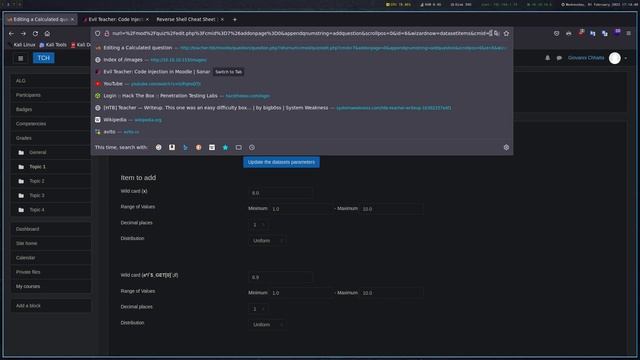Go back with the browser back arrow

pyautogui.click(x=11, y=33)
